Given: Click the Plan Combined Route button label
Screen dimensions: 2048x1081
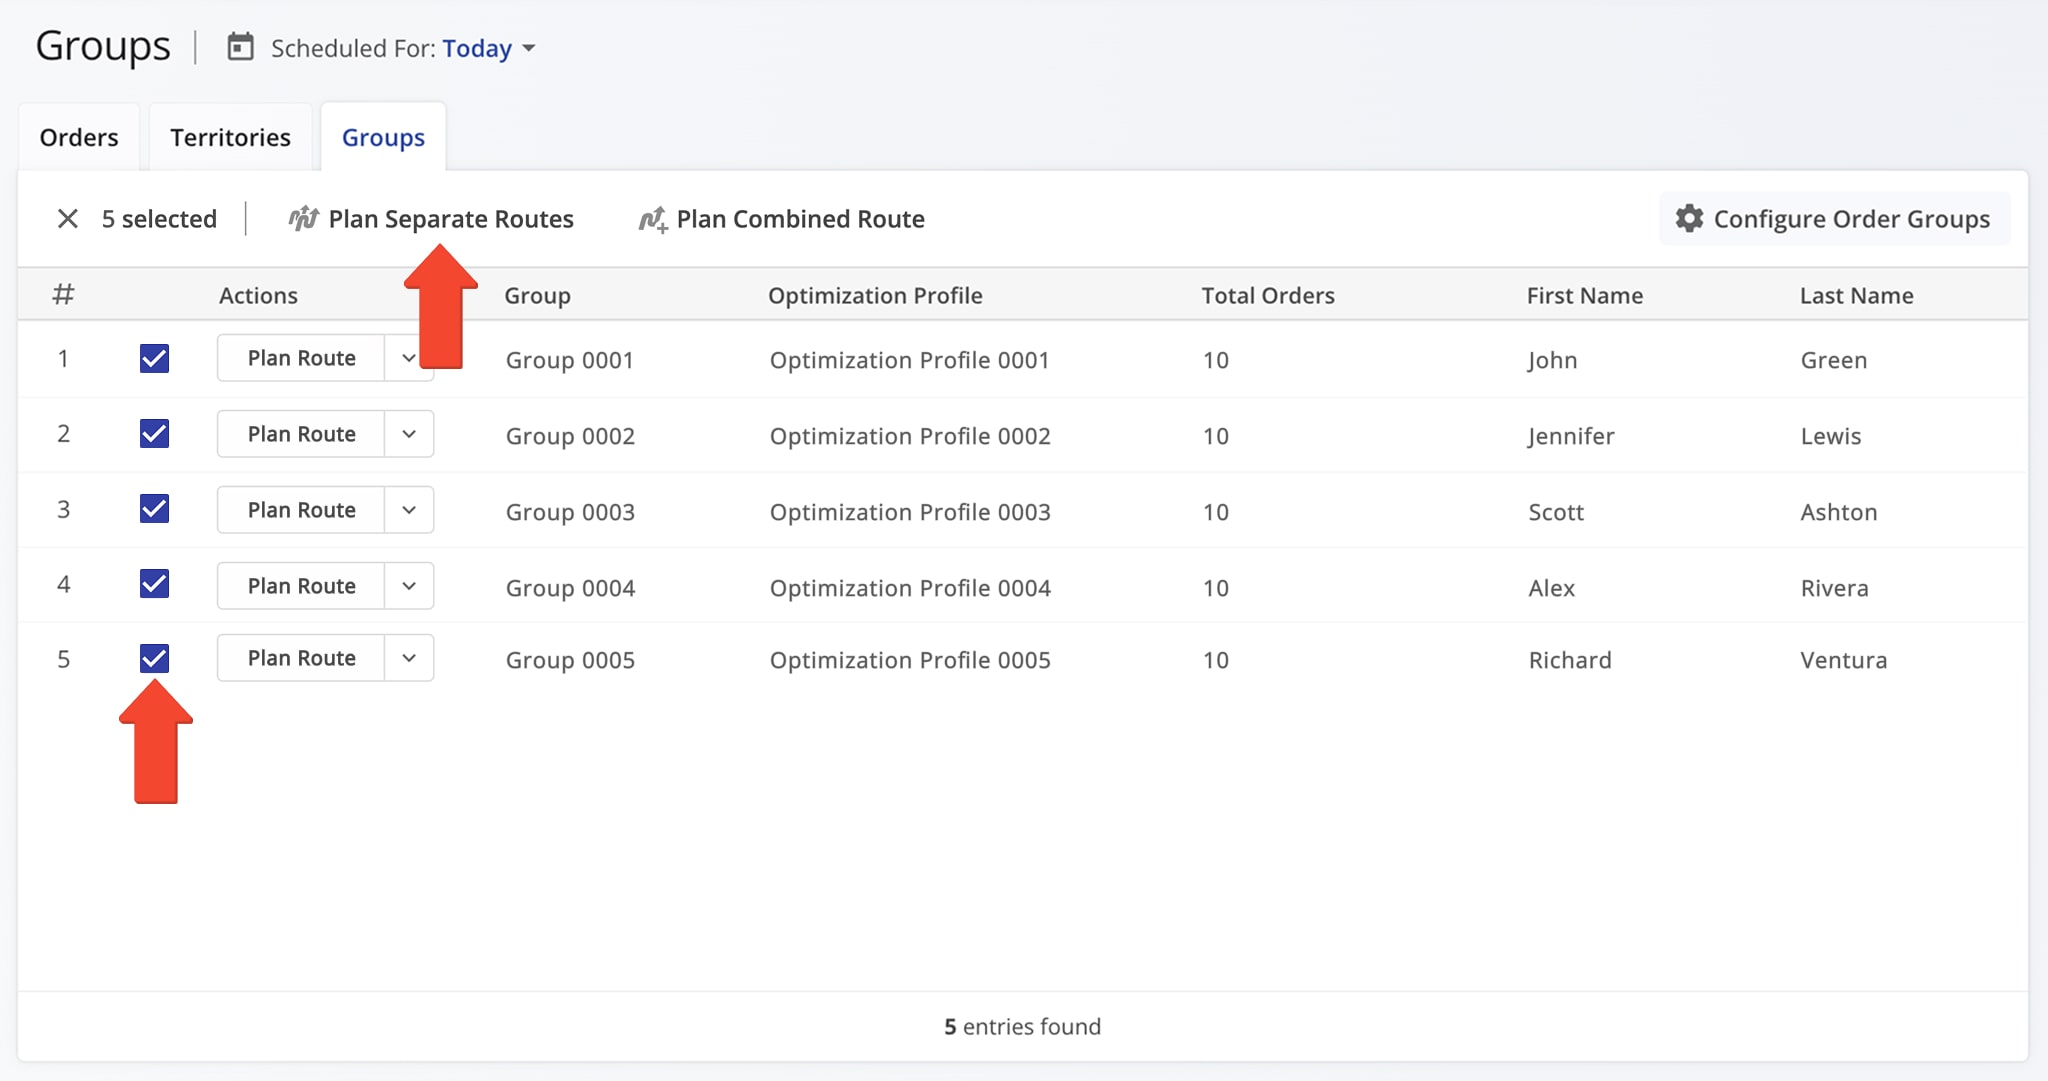Looking at the screenshot, I should pyautogui.click(x=800, y=219).
